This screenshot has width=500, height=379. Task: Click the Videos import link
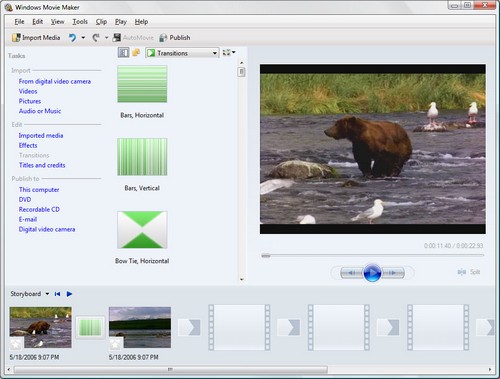pos(28,91)
